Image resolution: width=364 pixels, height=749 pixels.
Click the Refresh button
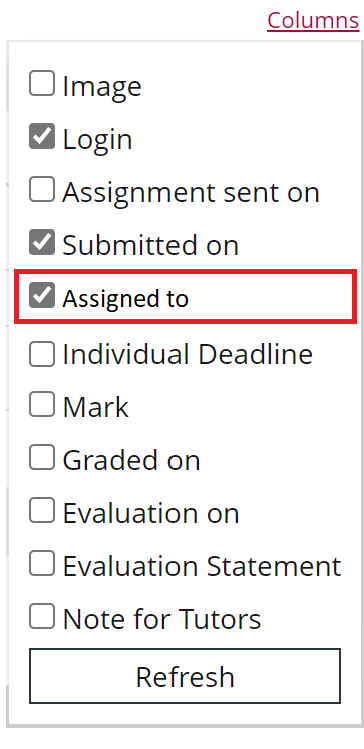click(185, 676)
